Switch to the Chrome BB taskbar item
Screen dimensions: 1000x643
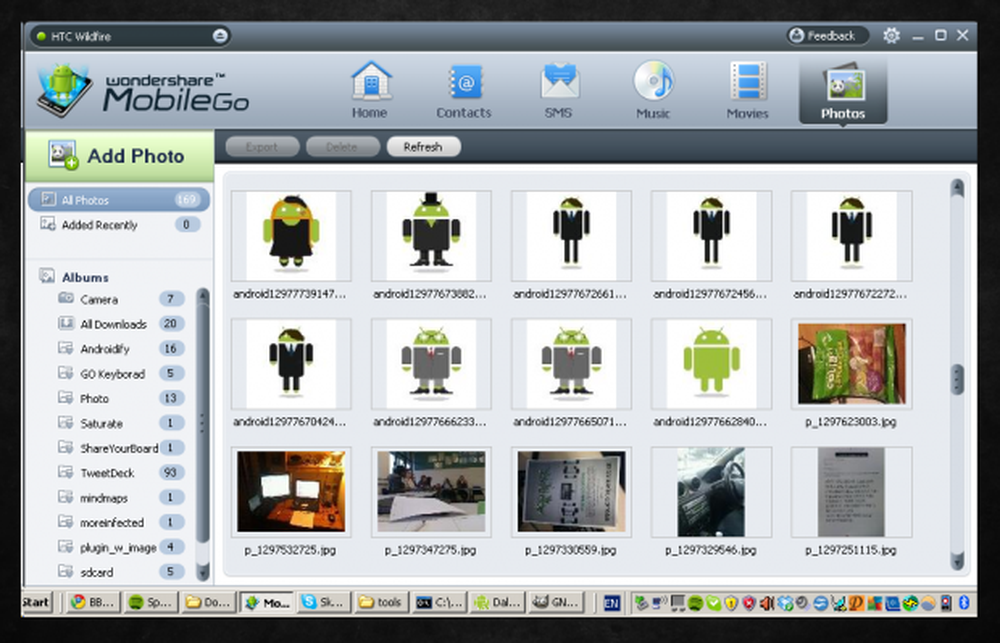(x=94, y=602)
